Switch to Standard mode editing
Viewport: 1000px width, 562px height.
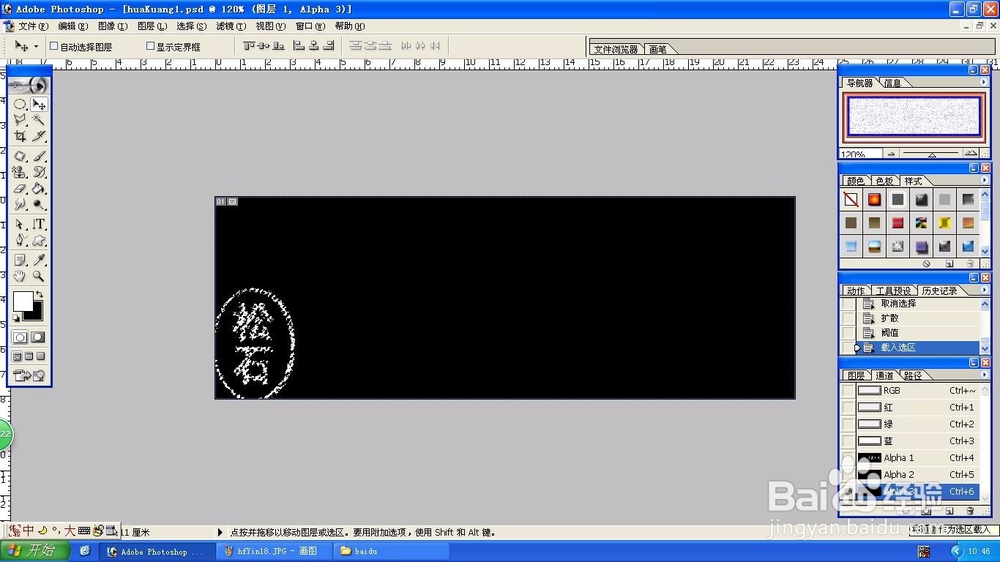20,337
